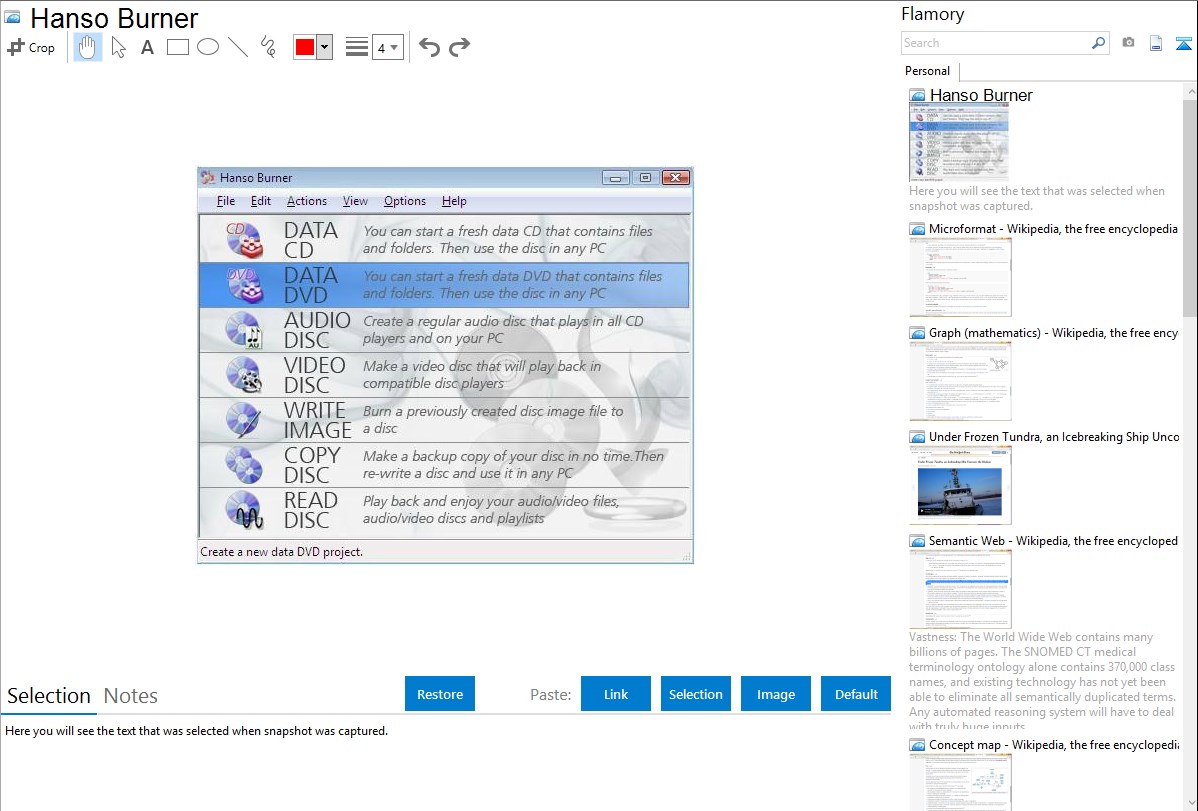
Task: Open the Under Frozen Tundra snapshot thumbnail
Action: [x=960, y=485]
